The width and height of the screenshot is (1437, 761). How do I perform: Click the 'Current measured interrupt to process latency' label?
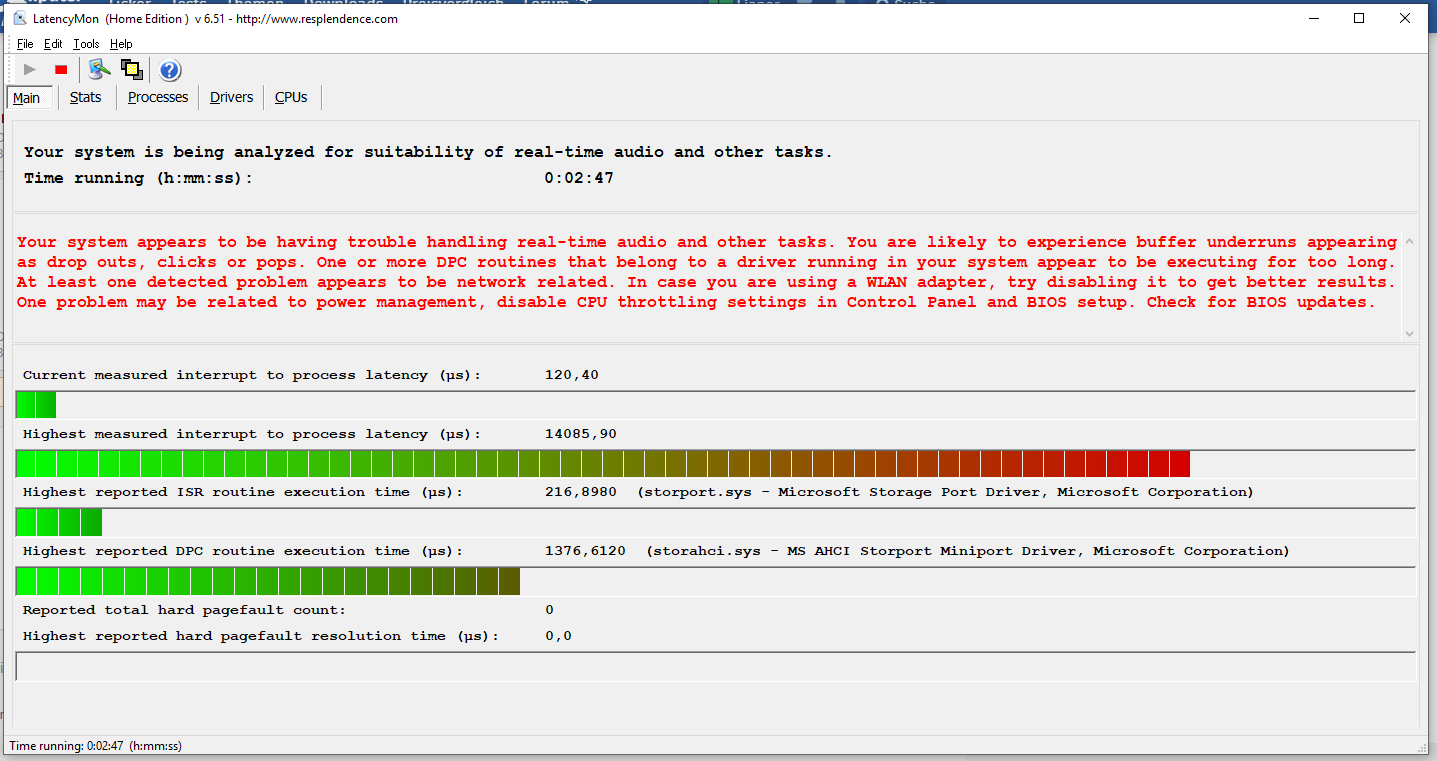pos(252,375)
